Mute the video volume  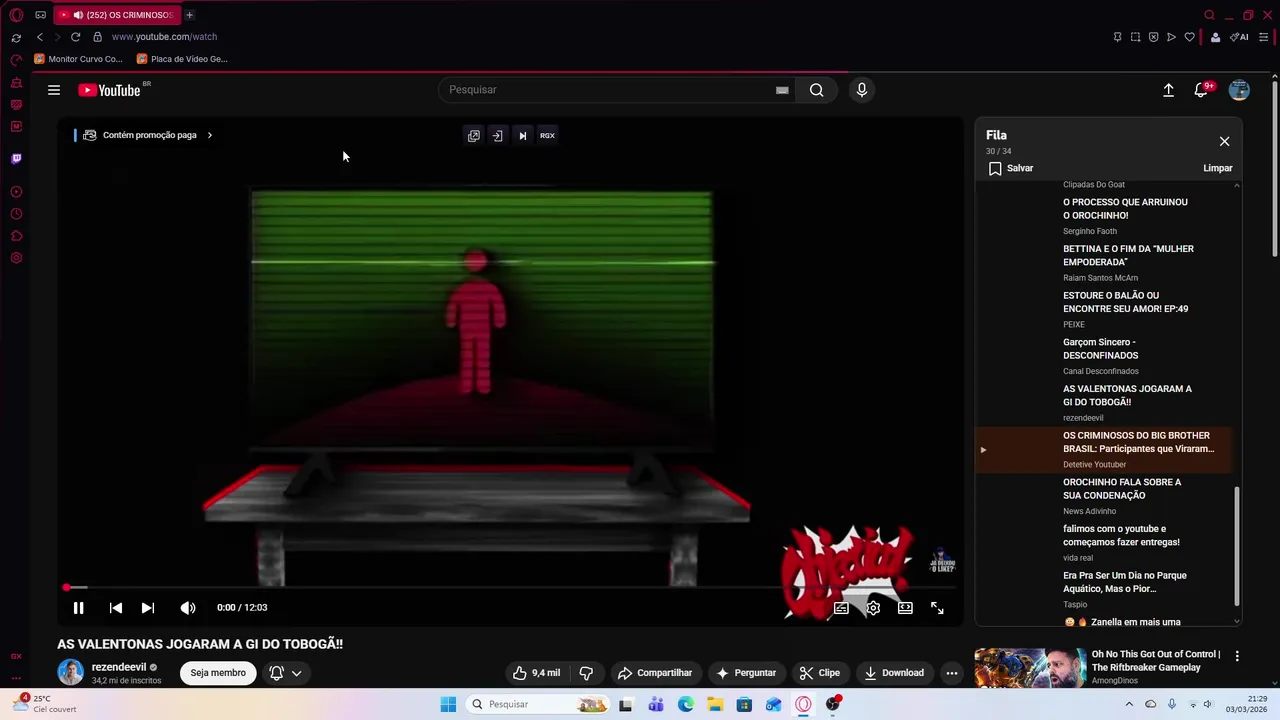click(x=187, y=607)
